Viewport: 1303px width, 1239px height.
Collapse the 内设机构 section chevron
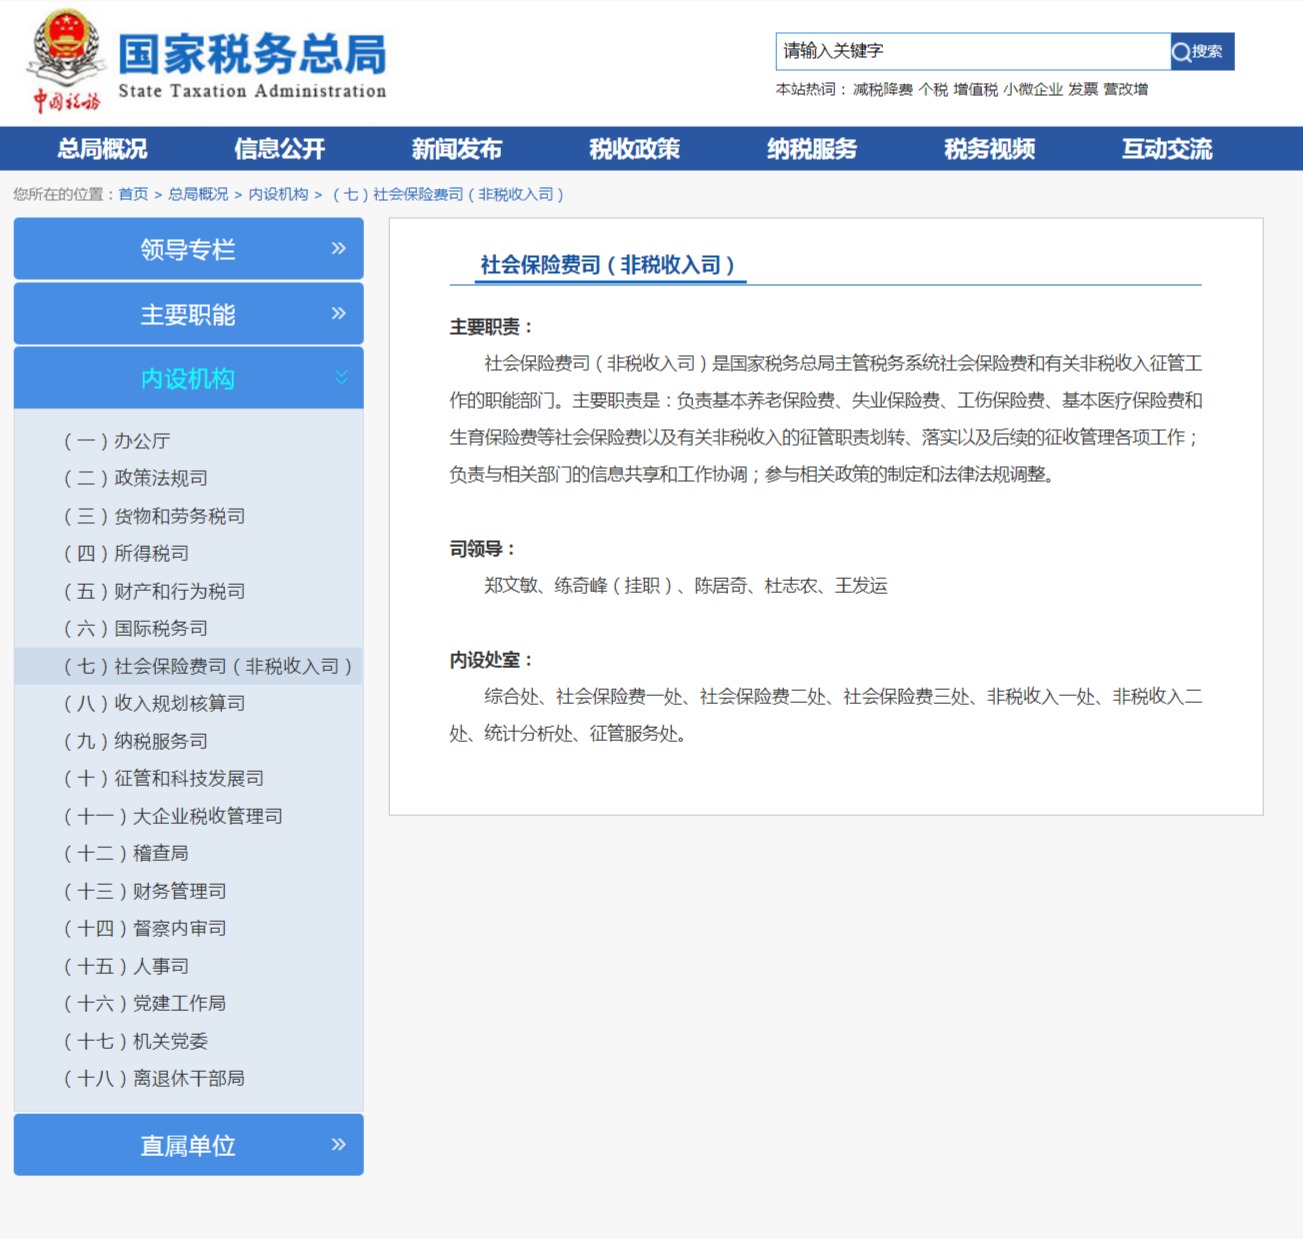point(341,378)
